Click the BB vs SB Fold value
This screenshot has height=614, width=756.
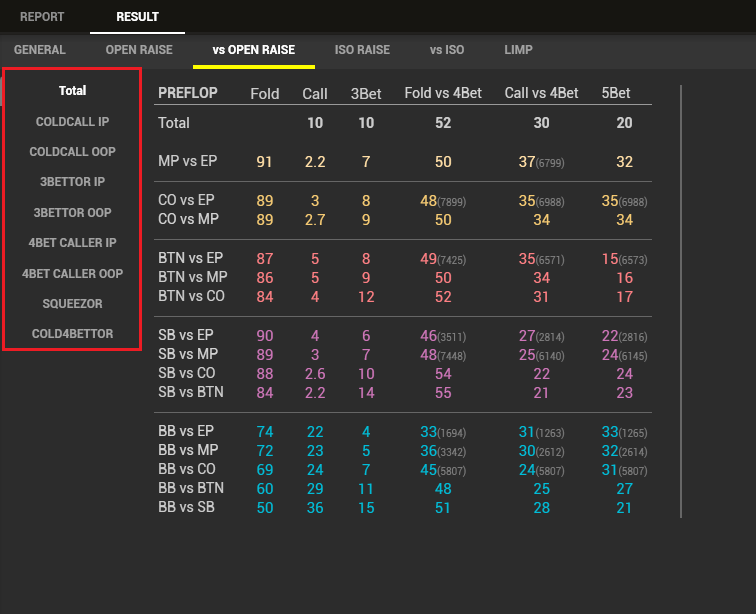(x=265, y=508)
